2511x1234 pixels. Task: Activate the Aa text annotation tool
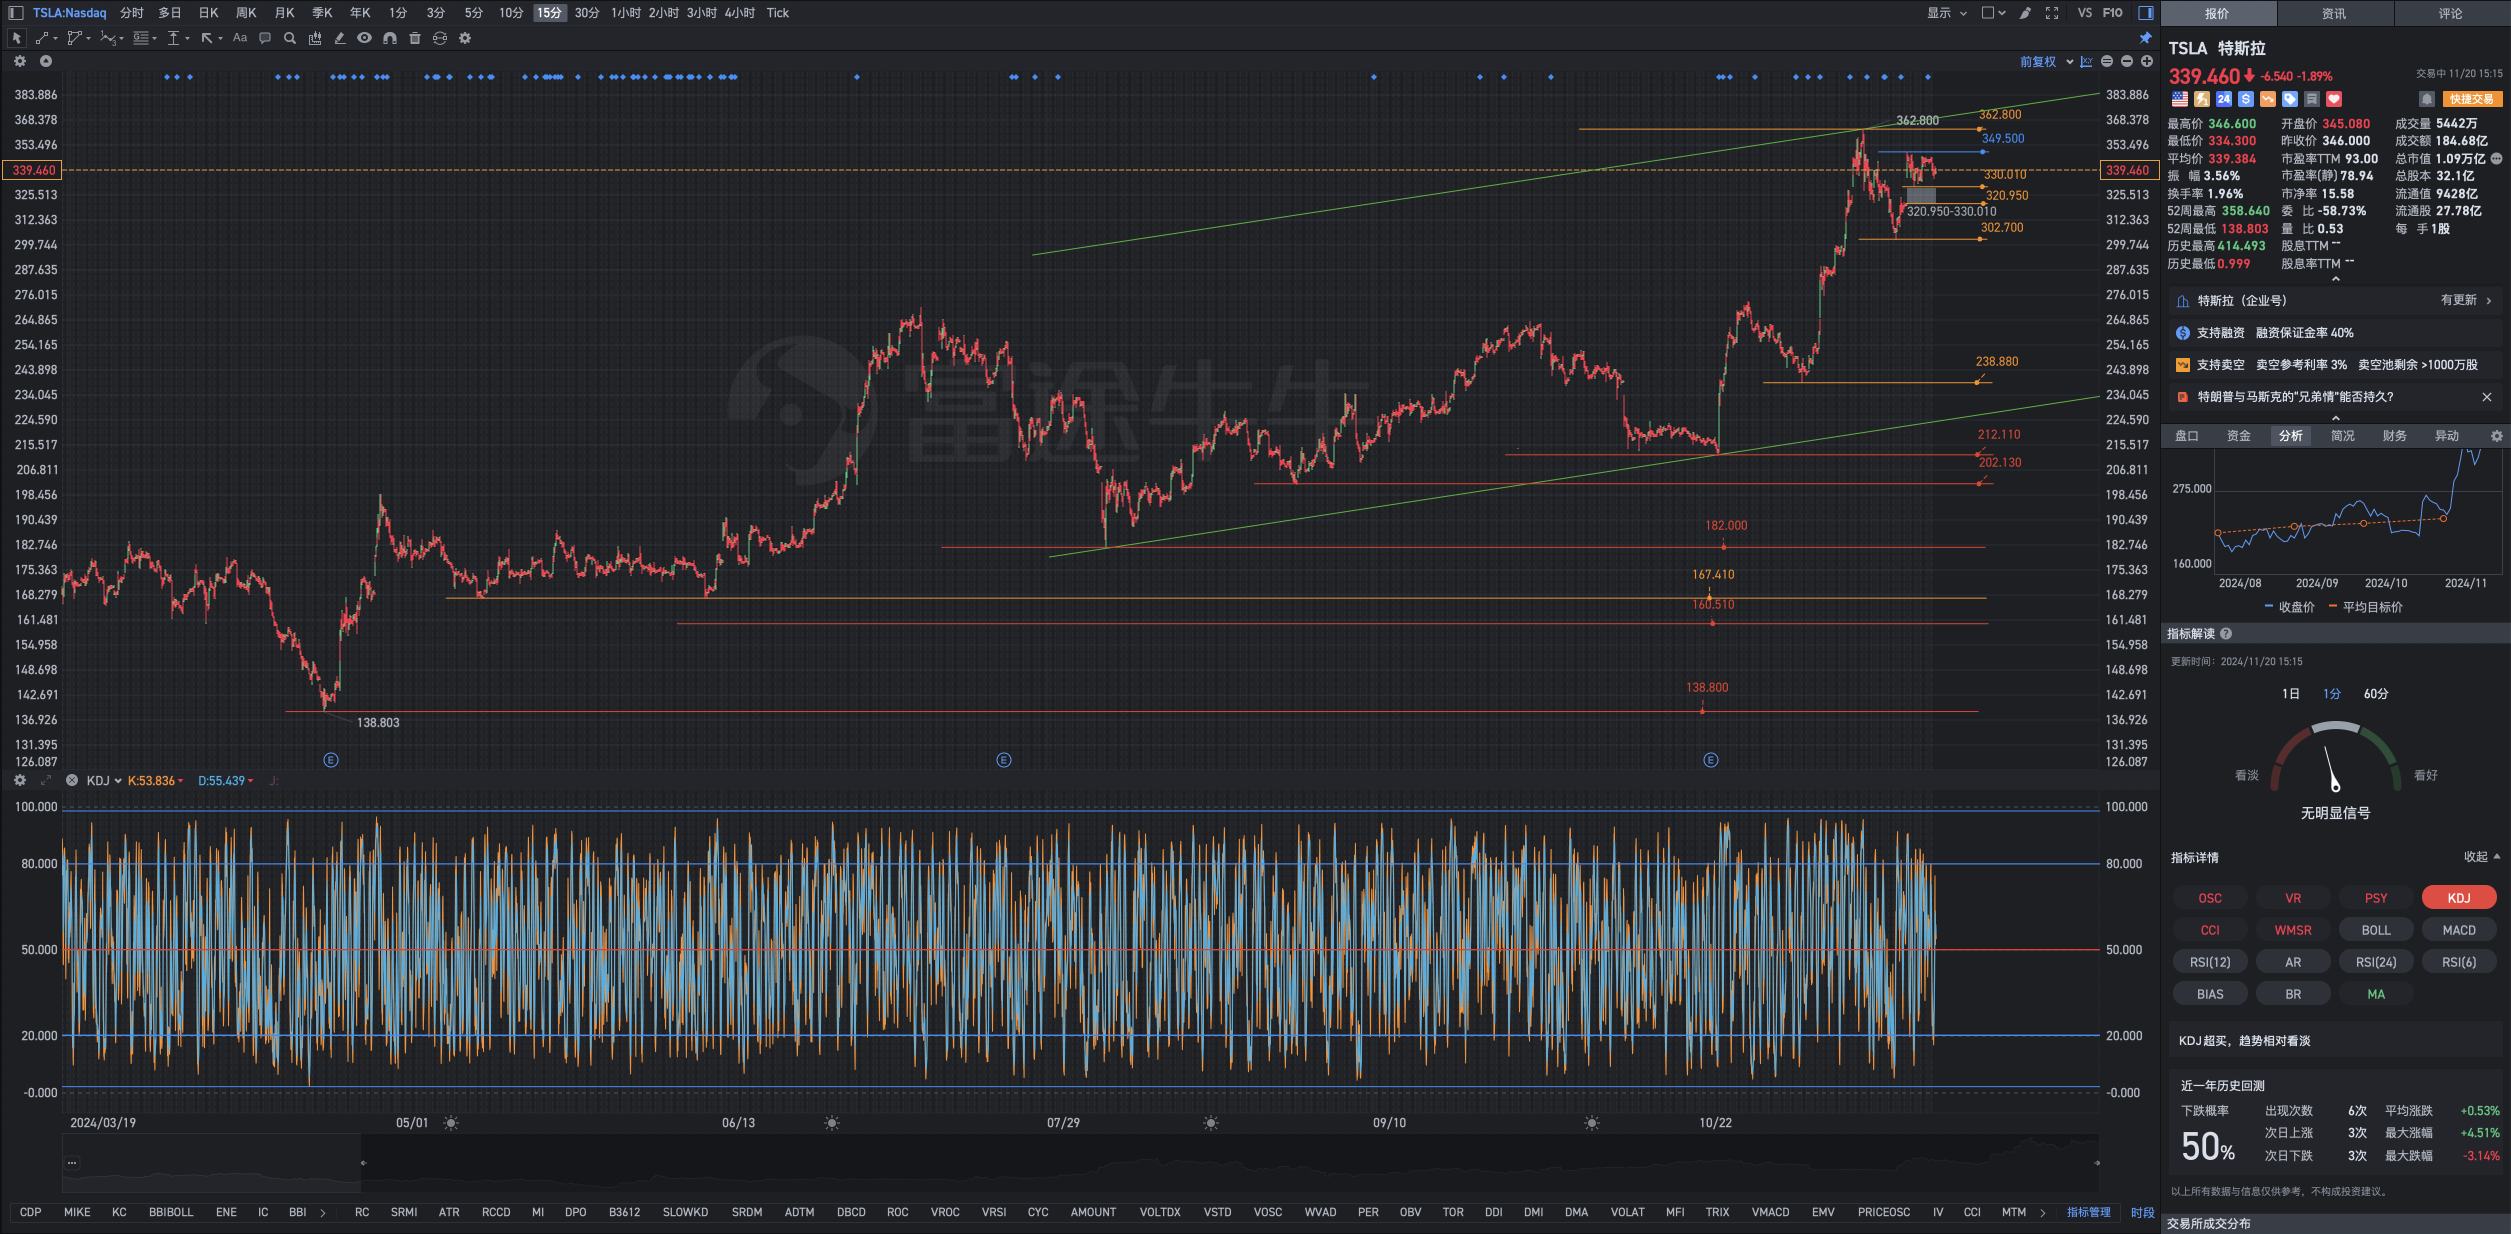pos(240,38)
